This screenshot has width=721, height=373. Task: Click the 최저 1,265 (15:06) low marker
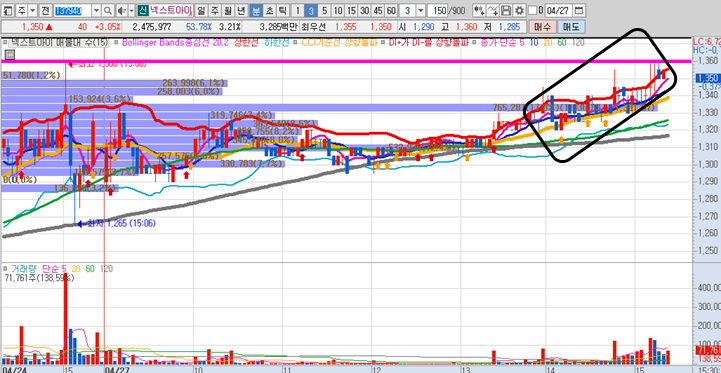point(117,224)
